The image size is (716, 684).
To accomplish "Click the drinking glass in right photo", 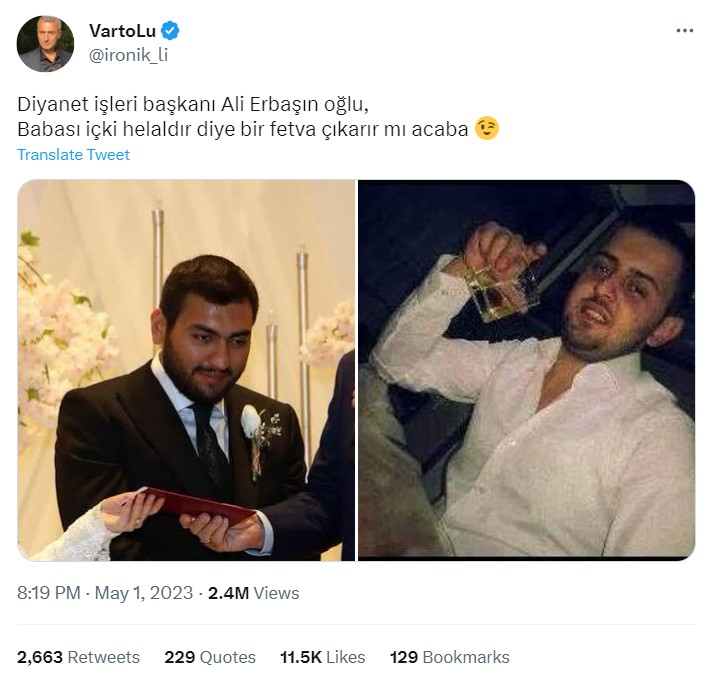I will click(500, 288).
